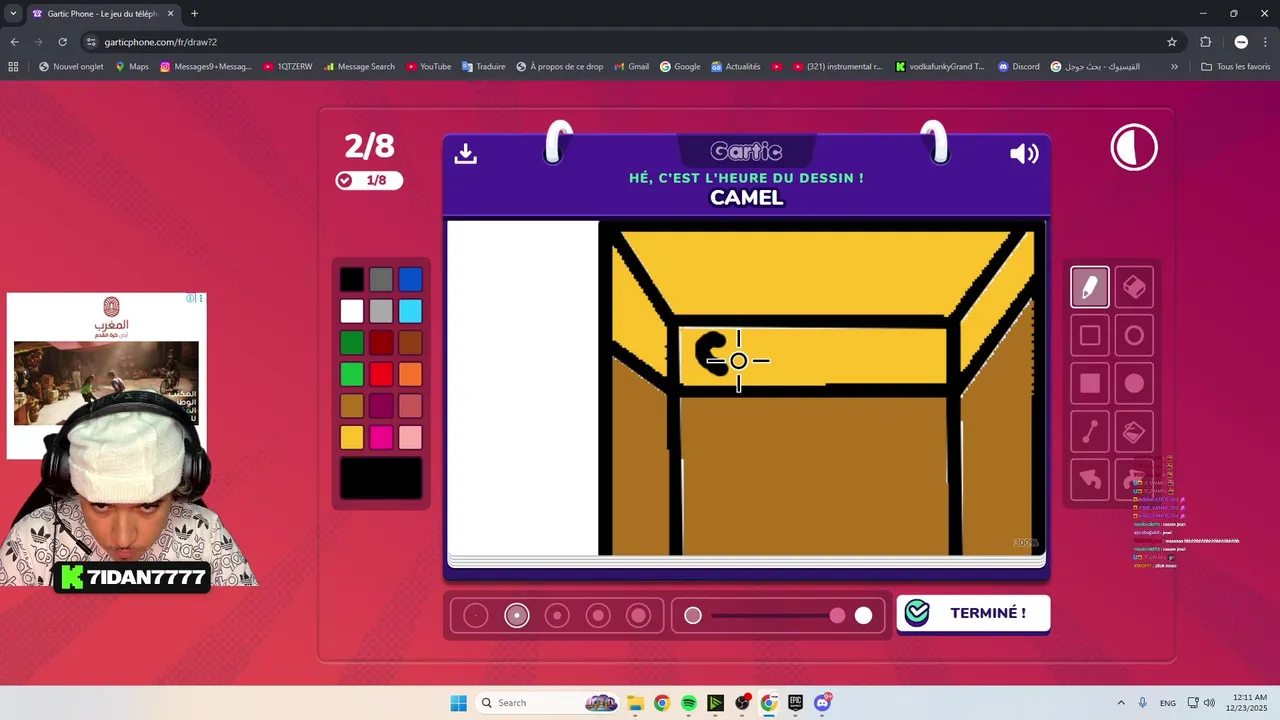Open the Message Search bookmark
Screen dimensions: 1280x720
pos(358,67)
